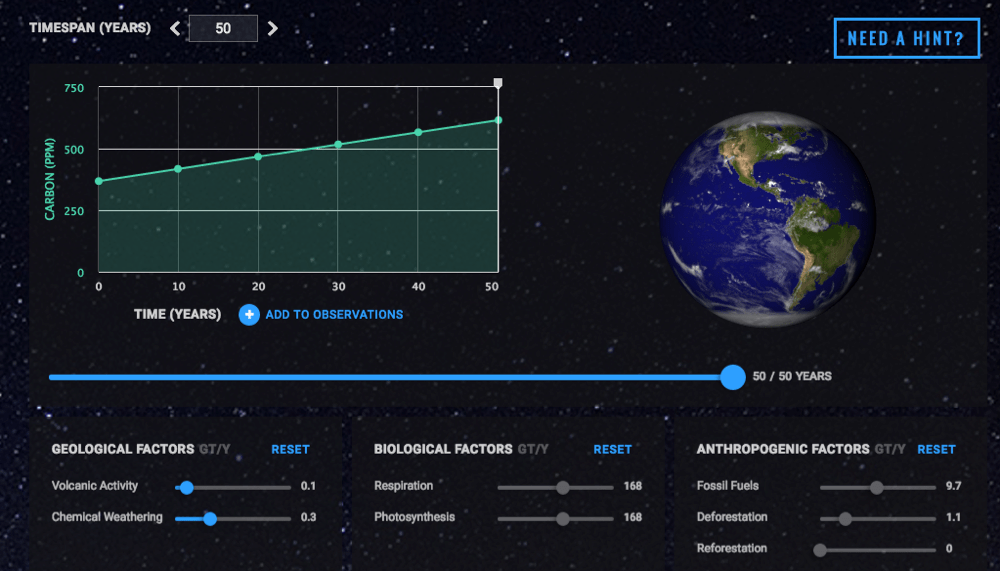
Task: Decrease timespan with left arrow
Action: [x=175, y=29]
